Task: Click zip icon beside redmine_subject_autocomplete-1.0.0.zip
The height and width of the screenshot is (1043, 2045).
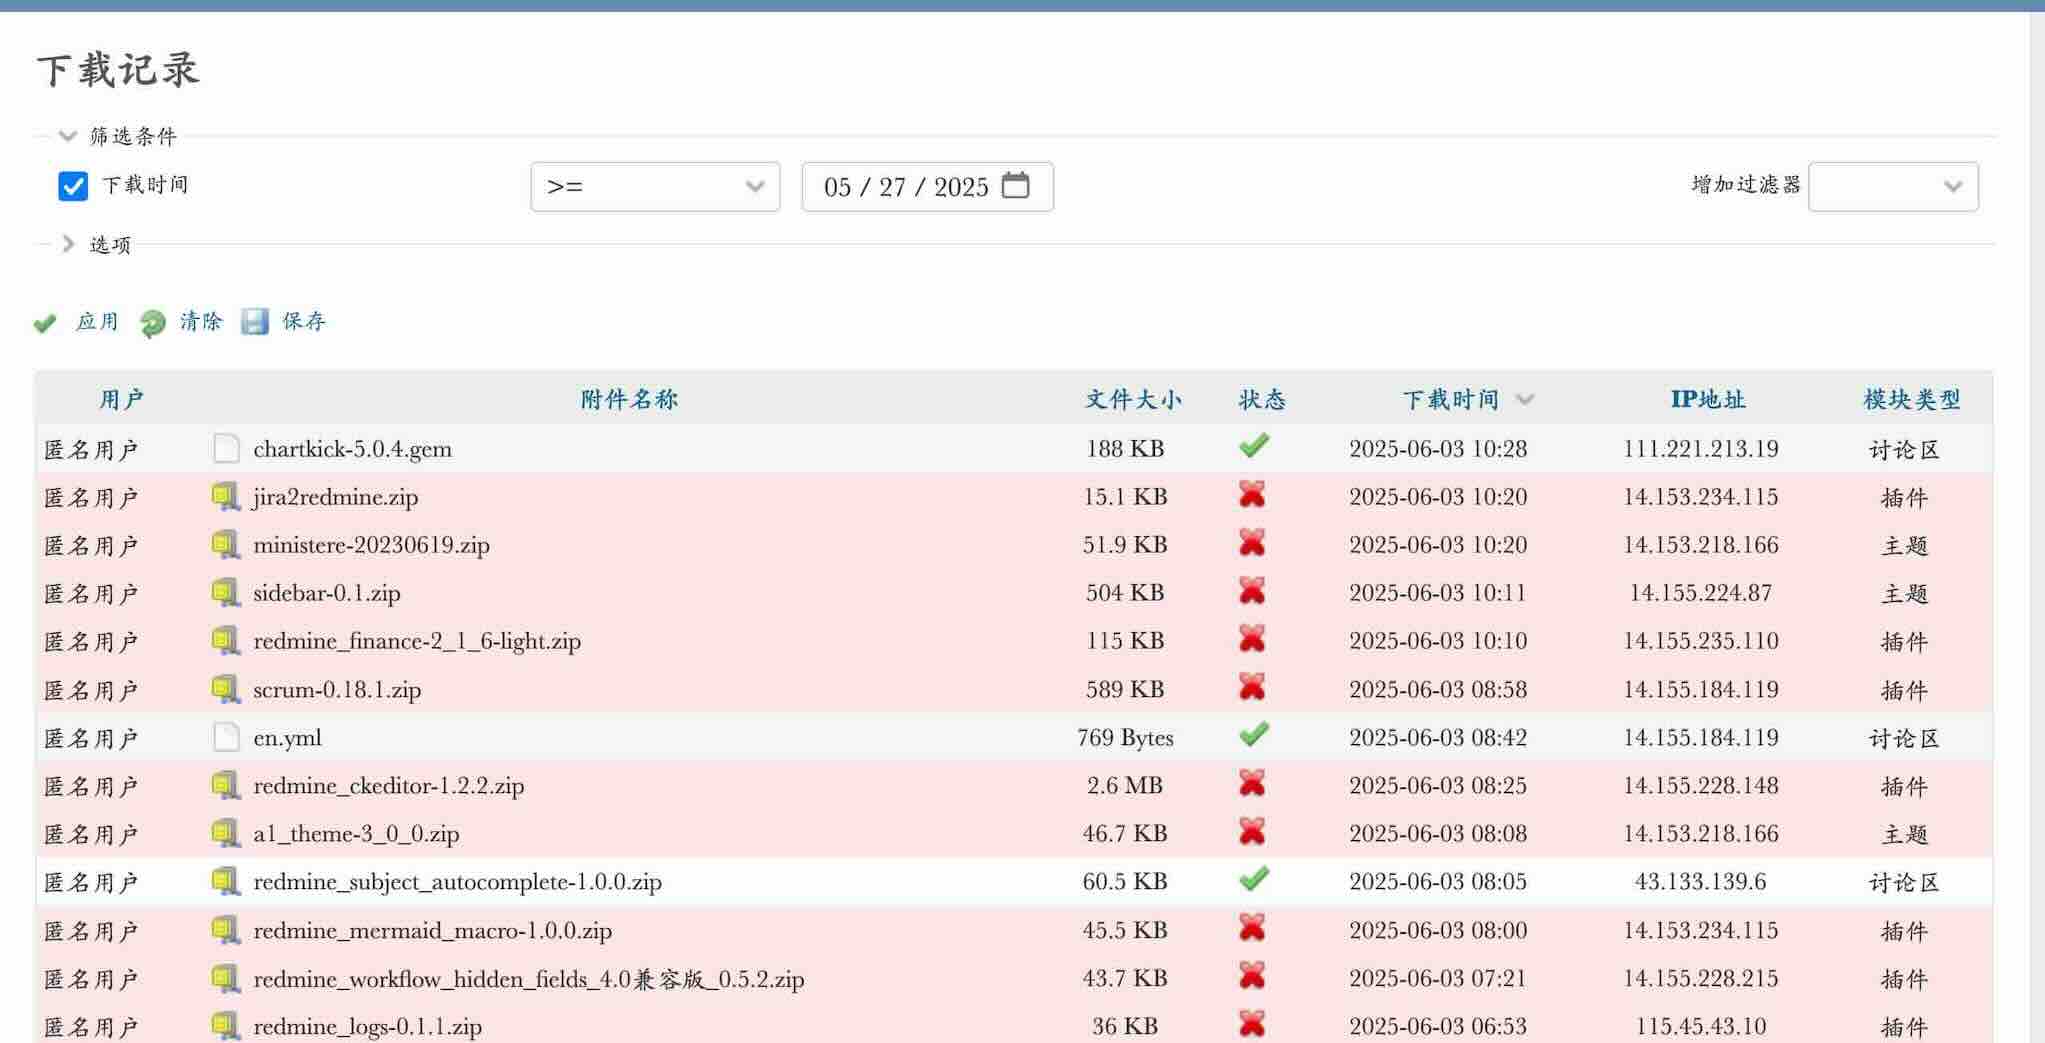Action: [226, 881]
